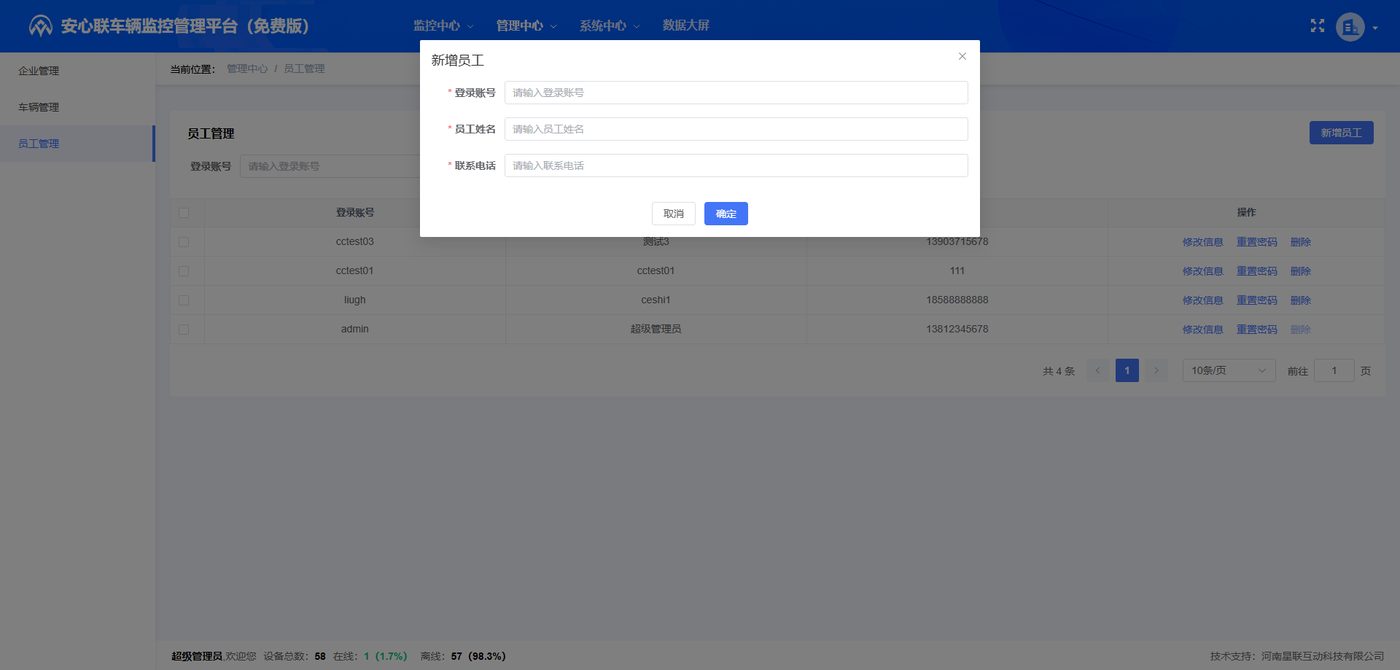The width and height of the screenshot is (1400, 670).
Task: Click 修改信息 for liugh
Action: 1203,300
